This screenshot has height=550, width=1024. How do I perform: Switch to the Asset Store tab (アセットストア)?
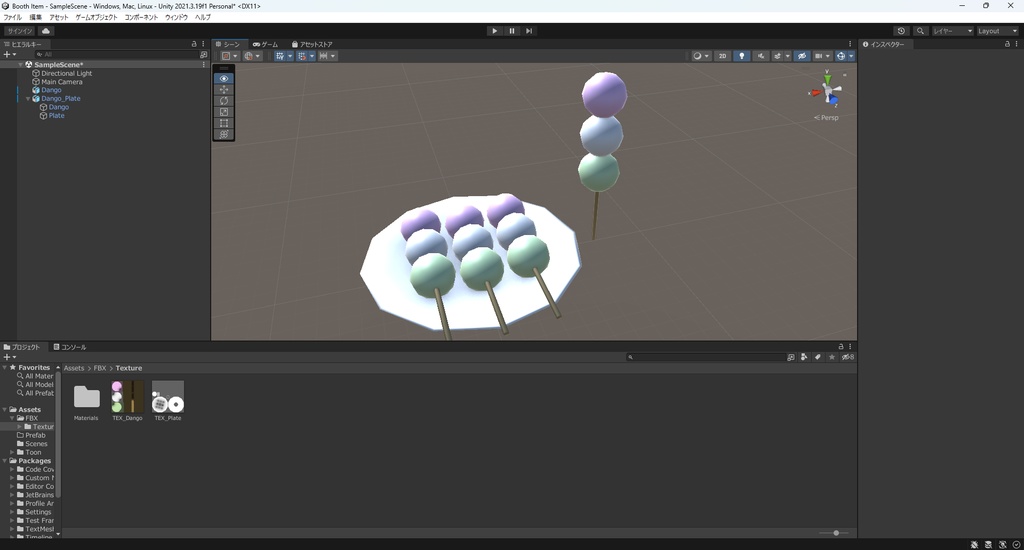(312, 44)
